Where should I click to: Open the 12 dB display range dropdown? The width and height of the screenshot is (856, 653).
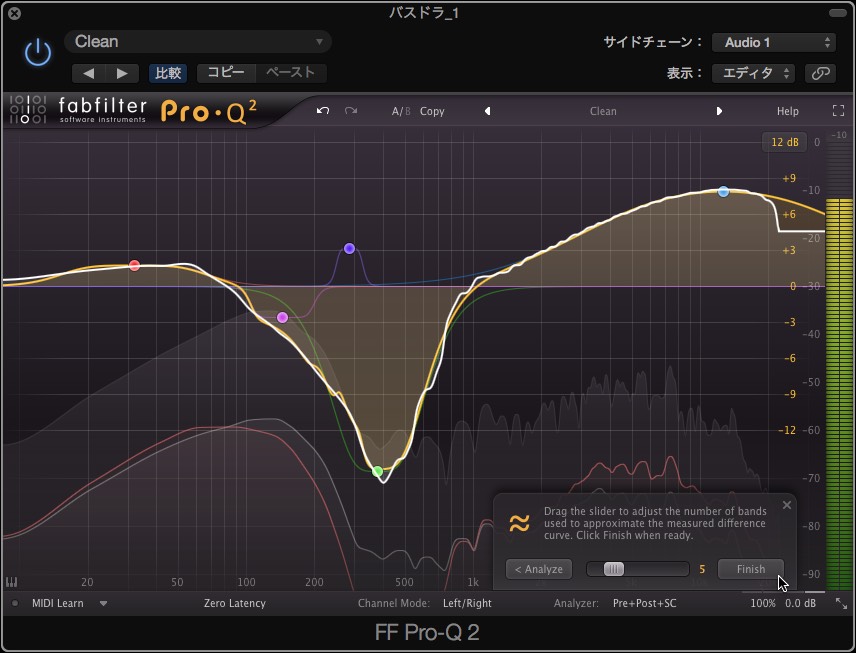(784, 142)
